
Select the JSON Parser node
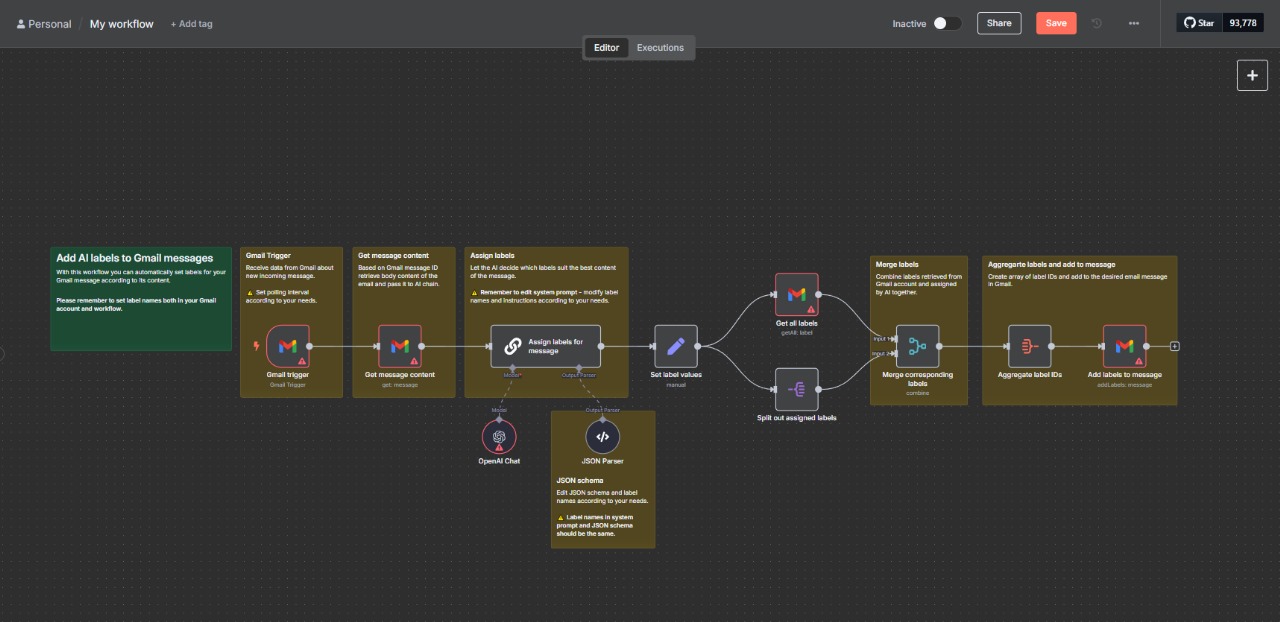coord(602,437)
